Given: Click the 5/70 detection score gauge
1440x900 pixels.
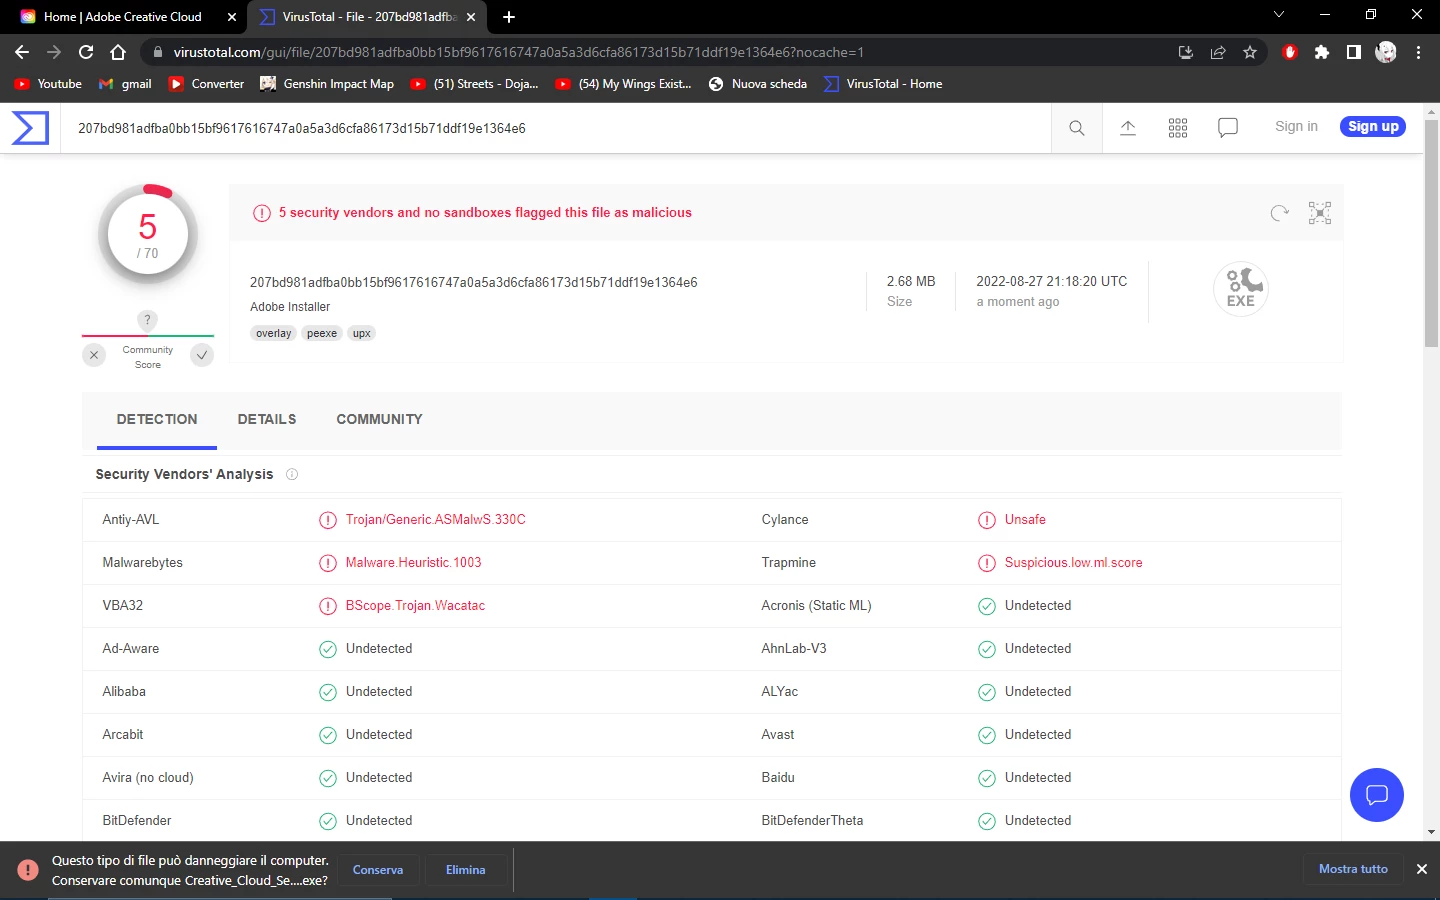Looking at the screenshot, I should click(148, 236).
